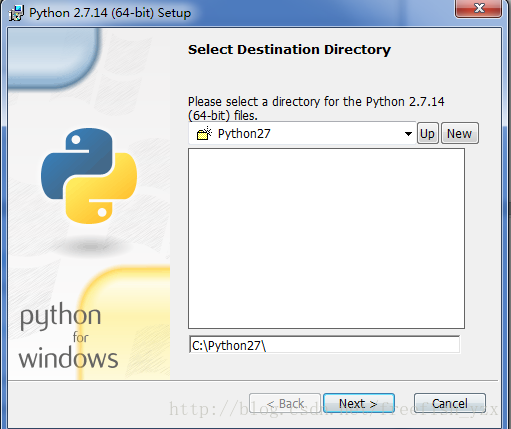Click the Next > button

[359, 403]
